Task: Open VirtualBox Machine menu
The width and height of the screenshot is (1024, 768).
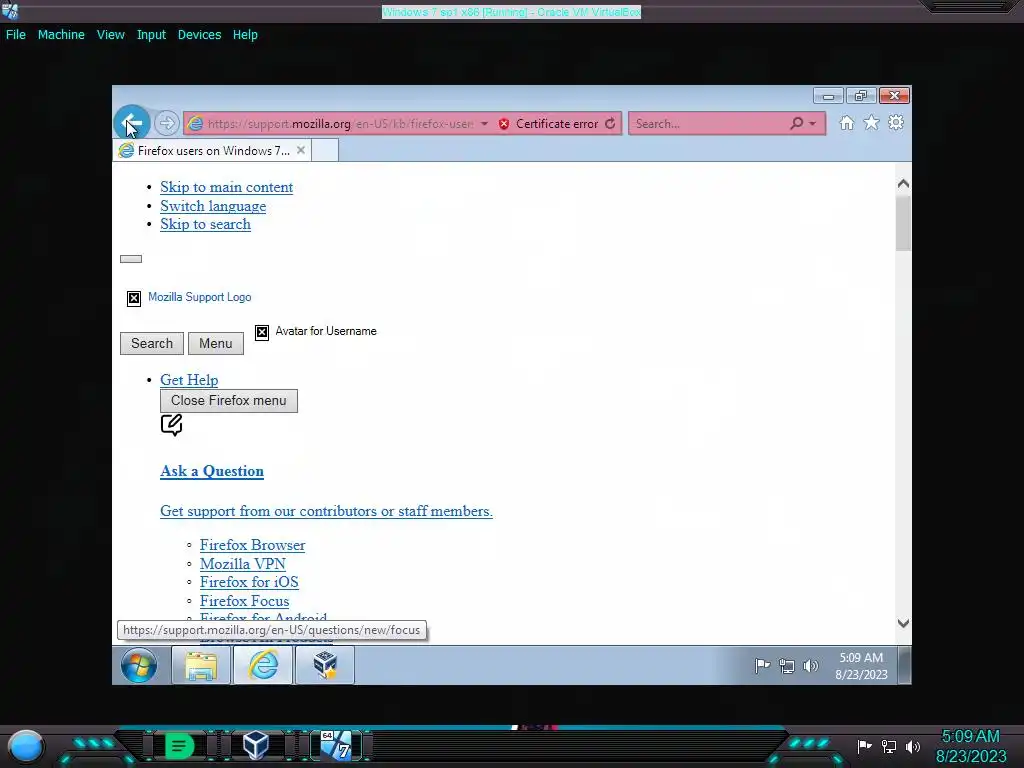Action: point(61,35)
